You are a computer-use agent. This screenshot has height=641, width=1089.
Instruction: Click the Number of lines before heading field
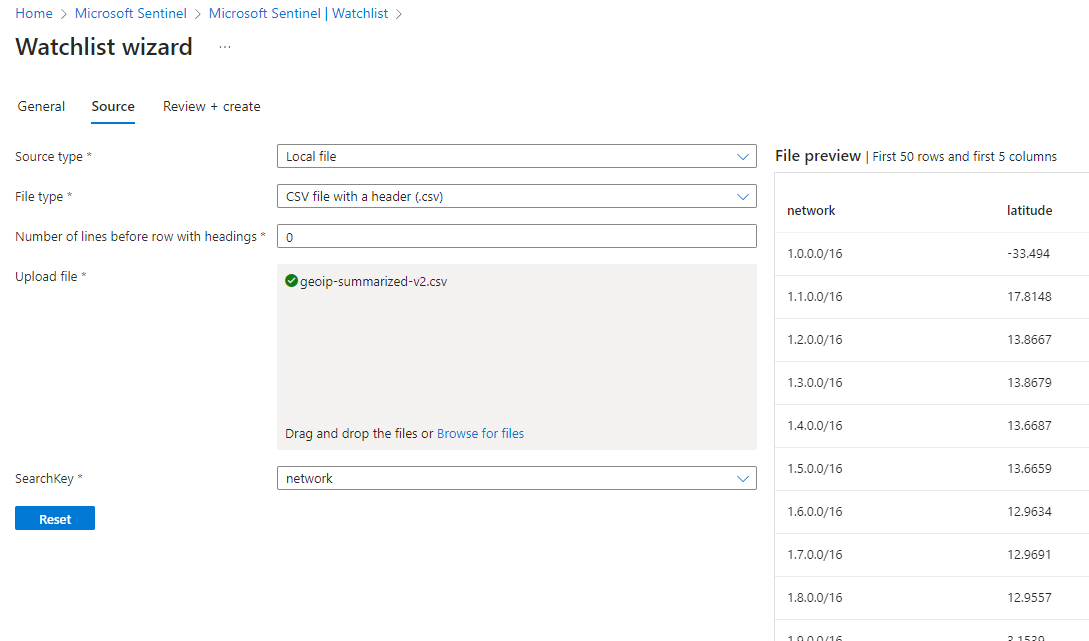(x=517, y=236)
